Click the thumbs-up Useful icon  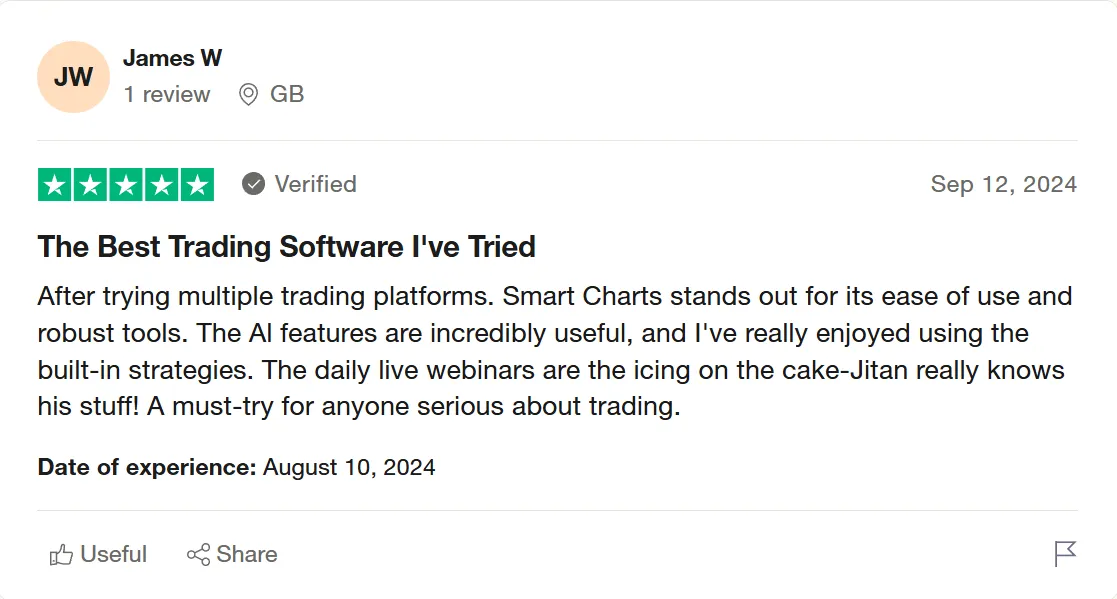click(61, 555)
